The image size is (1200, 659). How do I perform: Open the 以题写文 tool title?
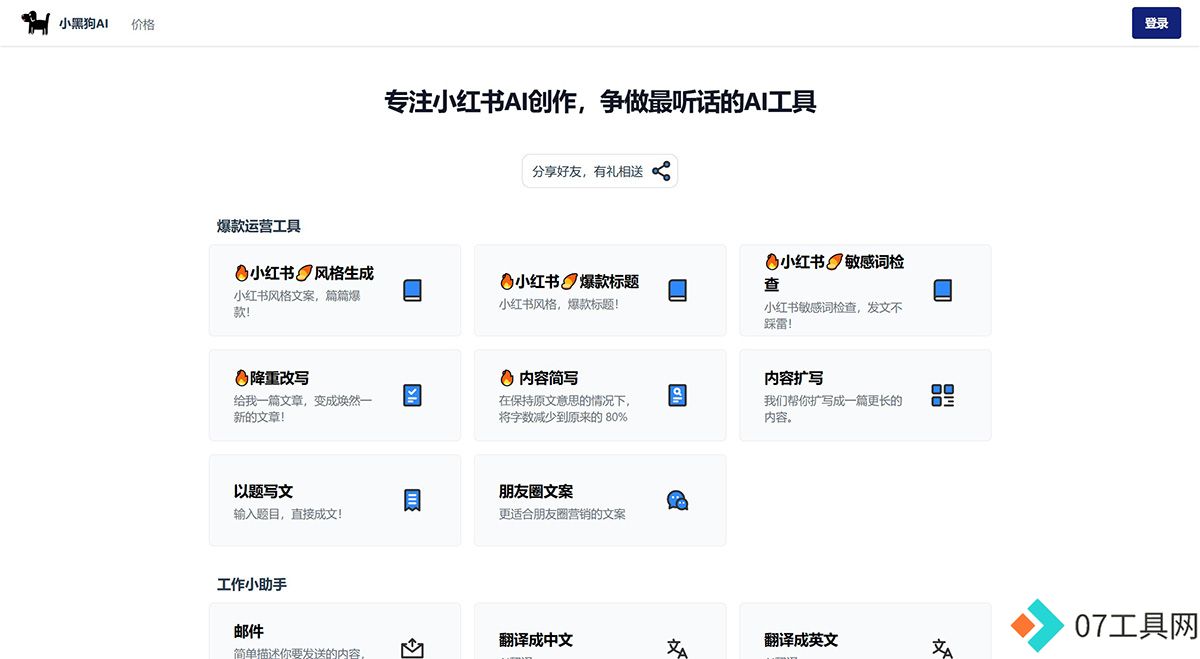point(263,491)
